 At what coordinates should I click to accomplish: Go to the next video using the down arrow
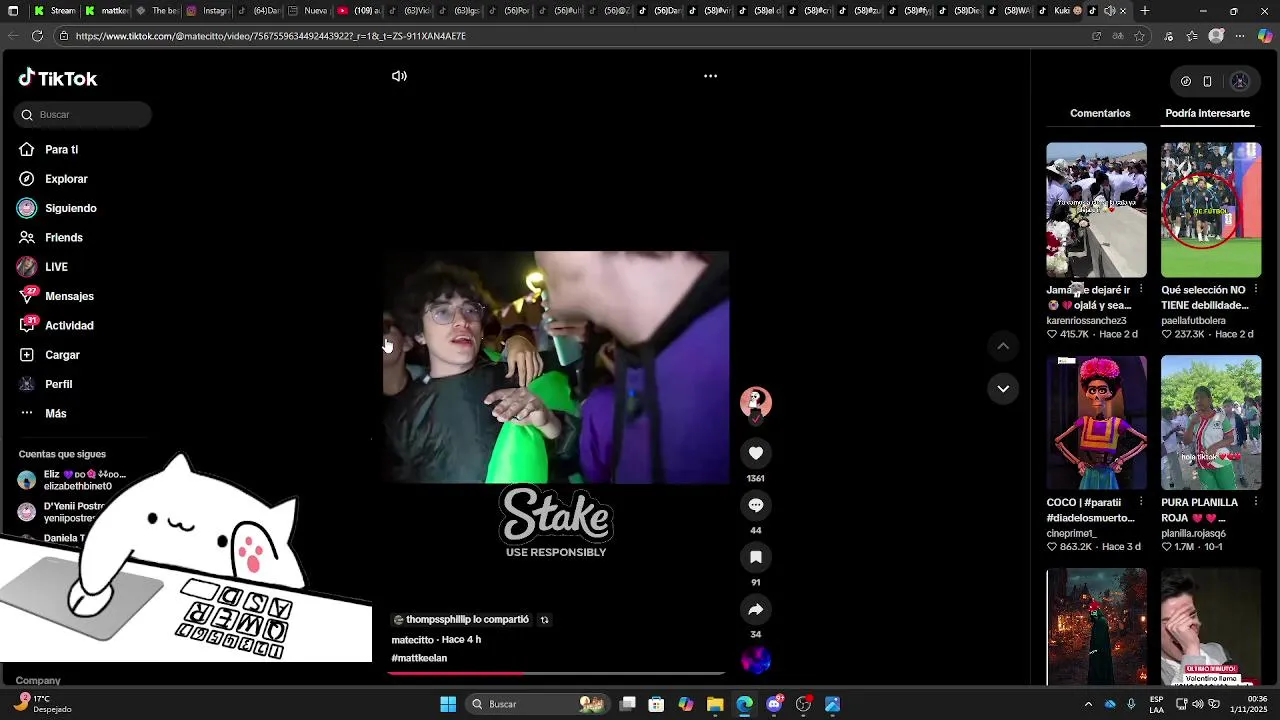[x=1003, y=388]
